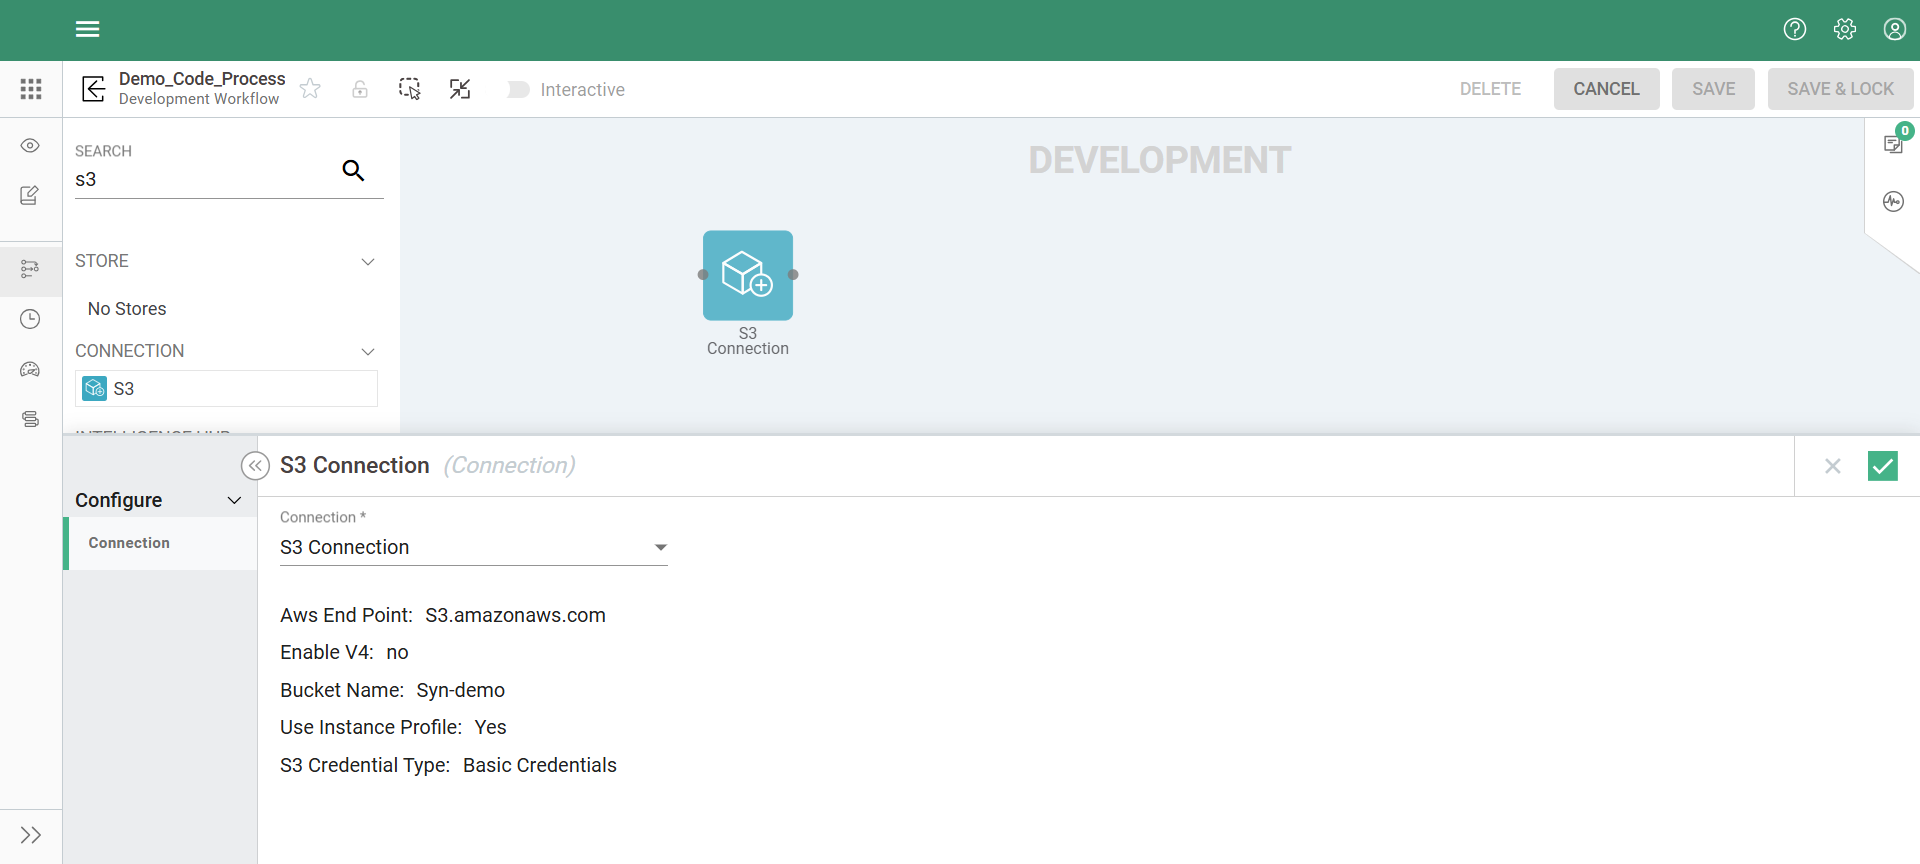Click the SAVE button
This screenshot has width=1920, height=864.
coord(1713,89)
